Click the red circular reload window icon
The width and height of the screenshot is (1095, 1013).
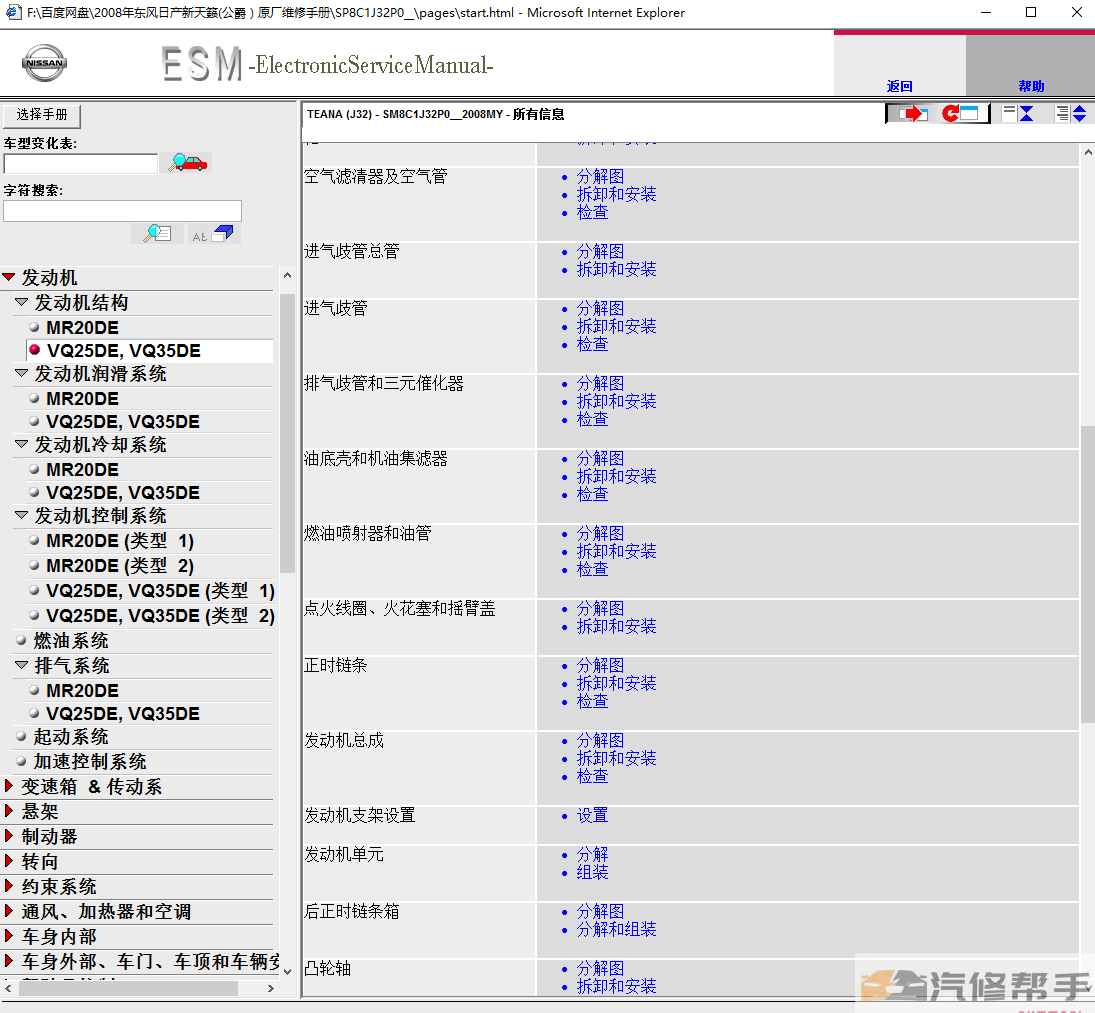(x=960, y=113)
